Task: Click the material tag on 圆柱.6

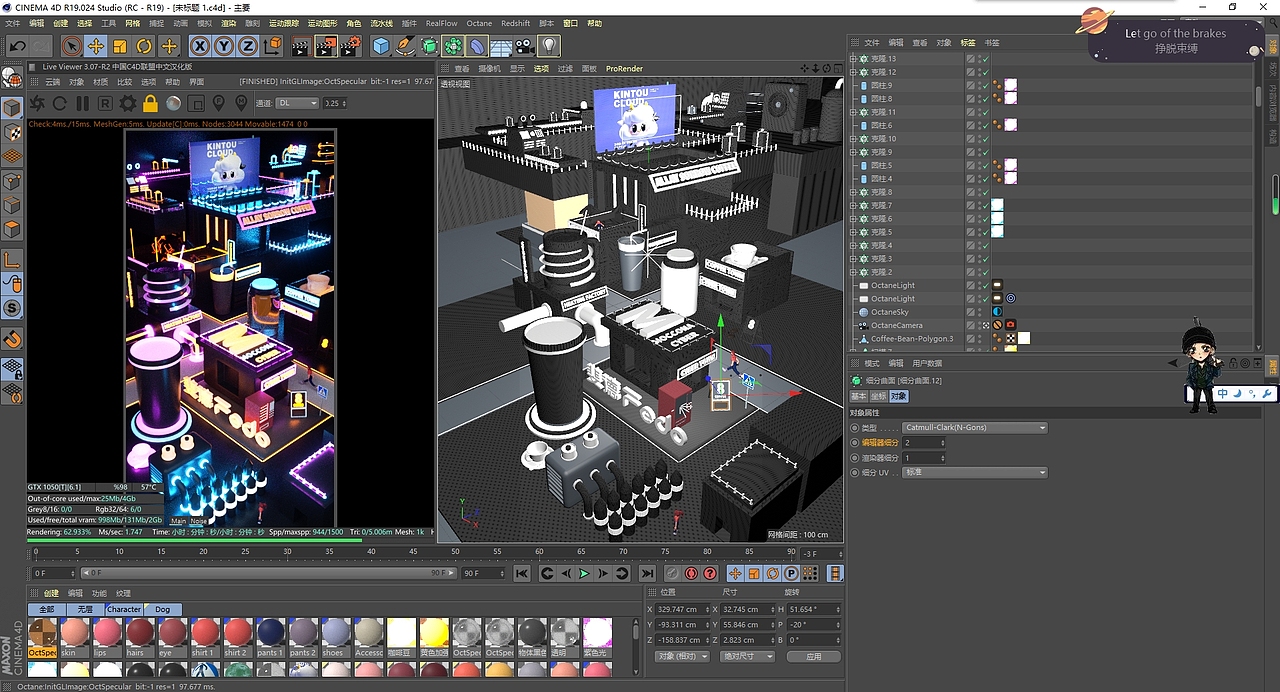Action: 1011,125
